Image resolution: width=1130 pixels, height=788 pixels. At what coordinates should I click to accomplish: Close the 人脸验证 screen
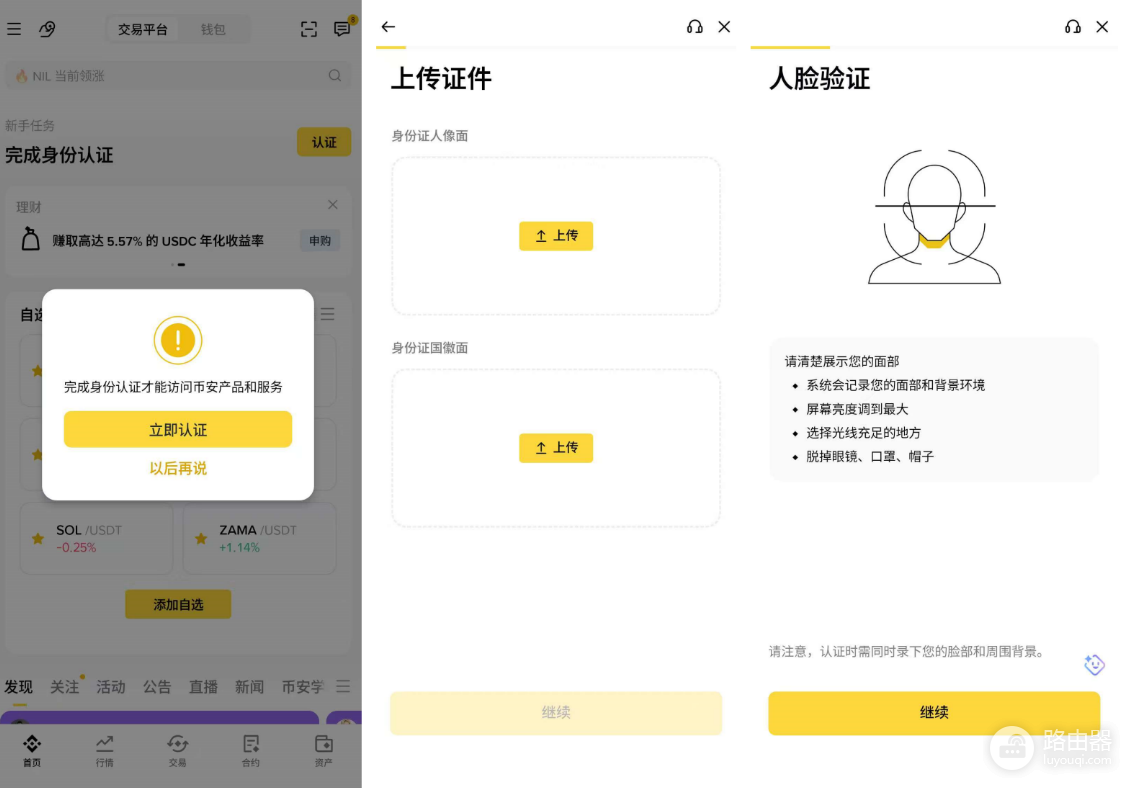(x=1102, y=27)
